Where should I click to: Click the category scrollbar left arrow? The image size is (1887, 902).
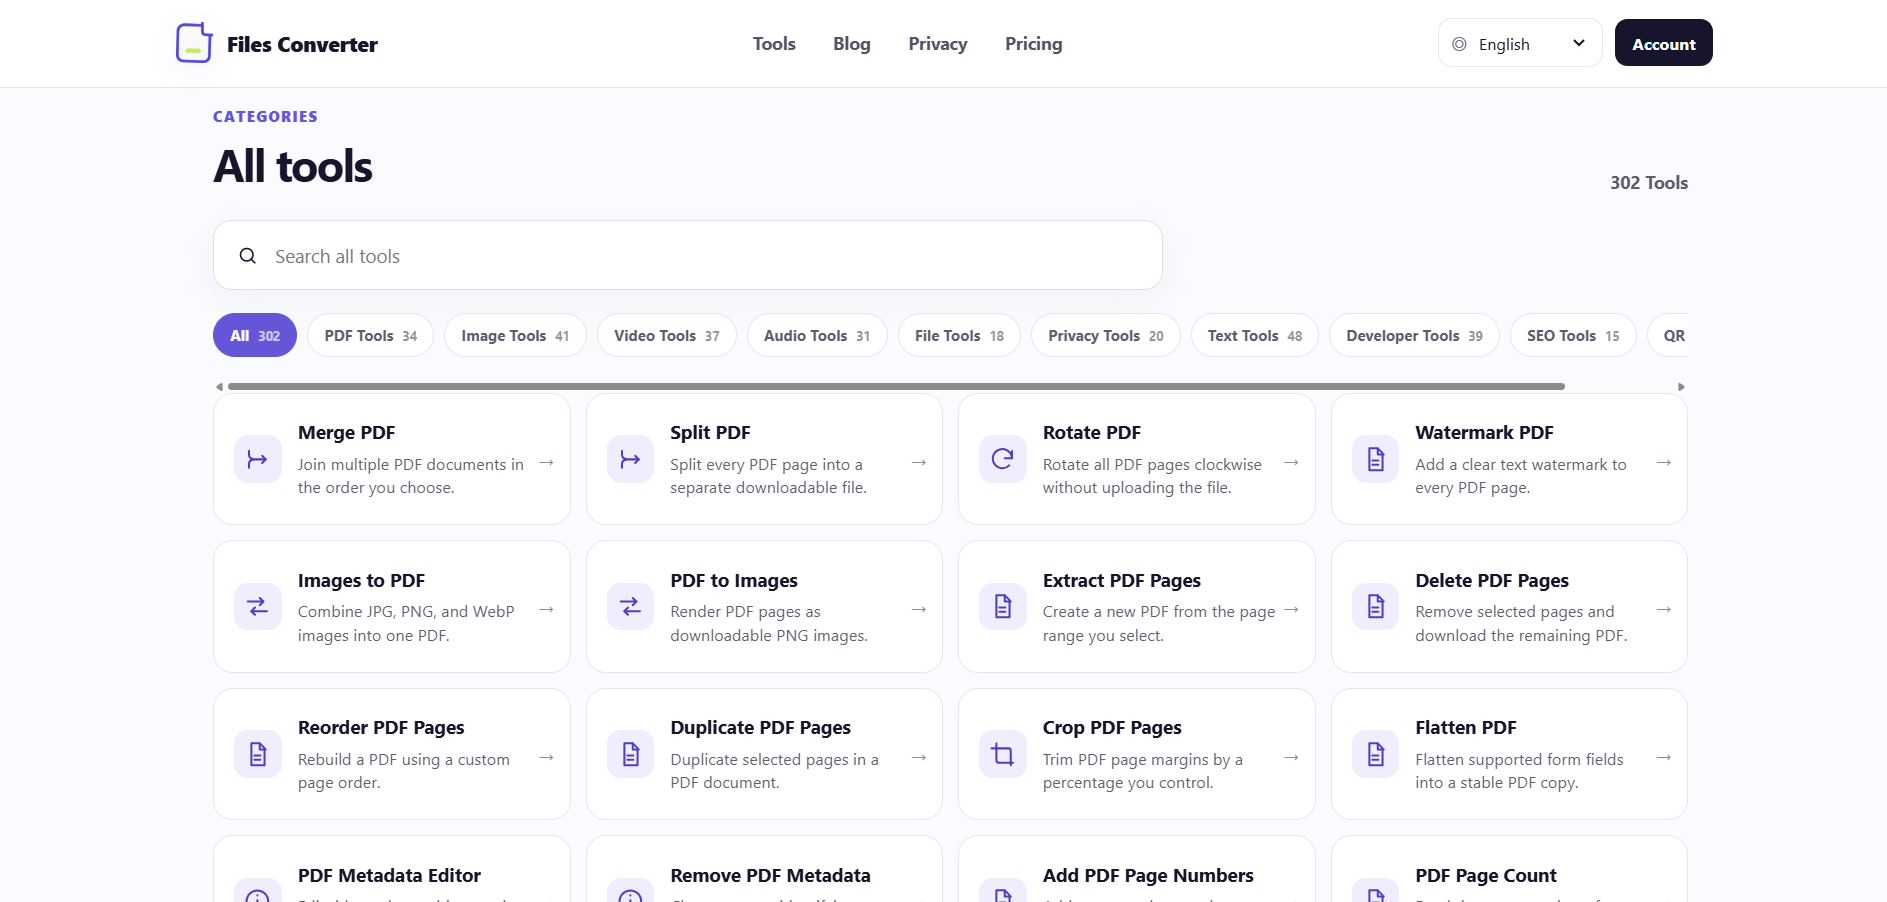click(220, 386)
